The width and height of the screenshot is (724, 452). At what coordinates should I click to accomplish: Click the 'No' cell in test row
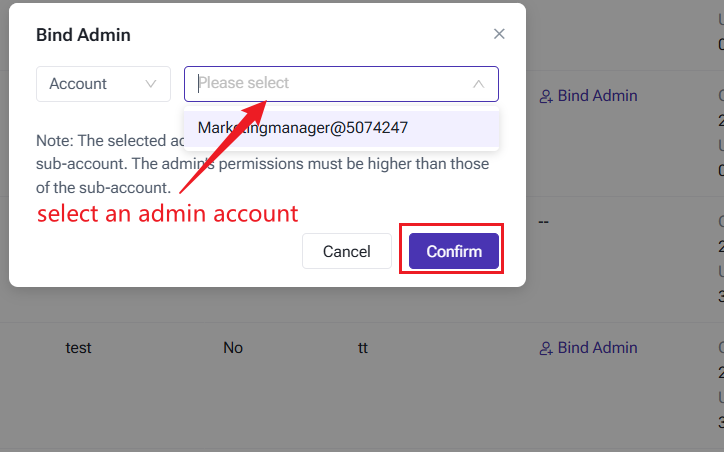pyautogui.click(x=233, y=348)
